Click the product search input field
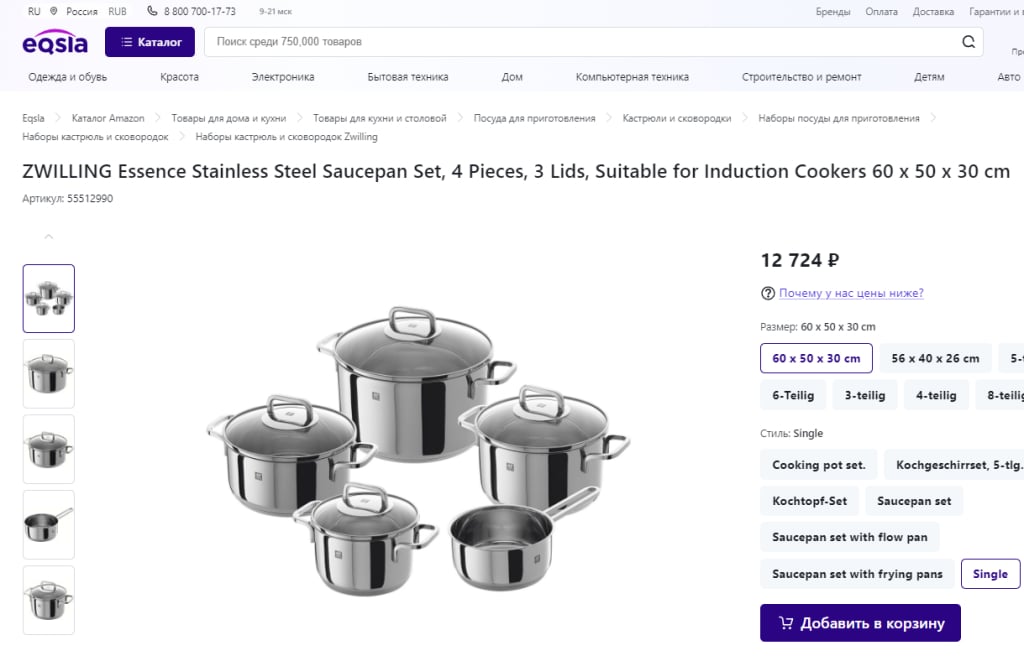 [581, 42]
